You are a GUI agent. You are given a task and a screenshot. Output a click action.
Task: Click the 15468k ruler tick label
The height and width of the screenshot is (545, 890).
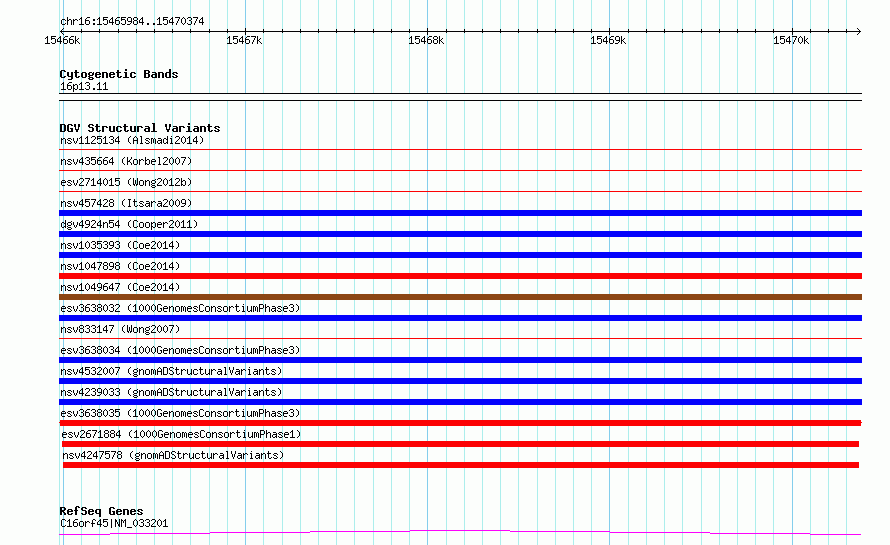pyautogui.click(x=426, y=40)
